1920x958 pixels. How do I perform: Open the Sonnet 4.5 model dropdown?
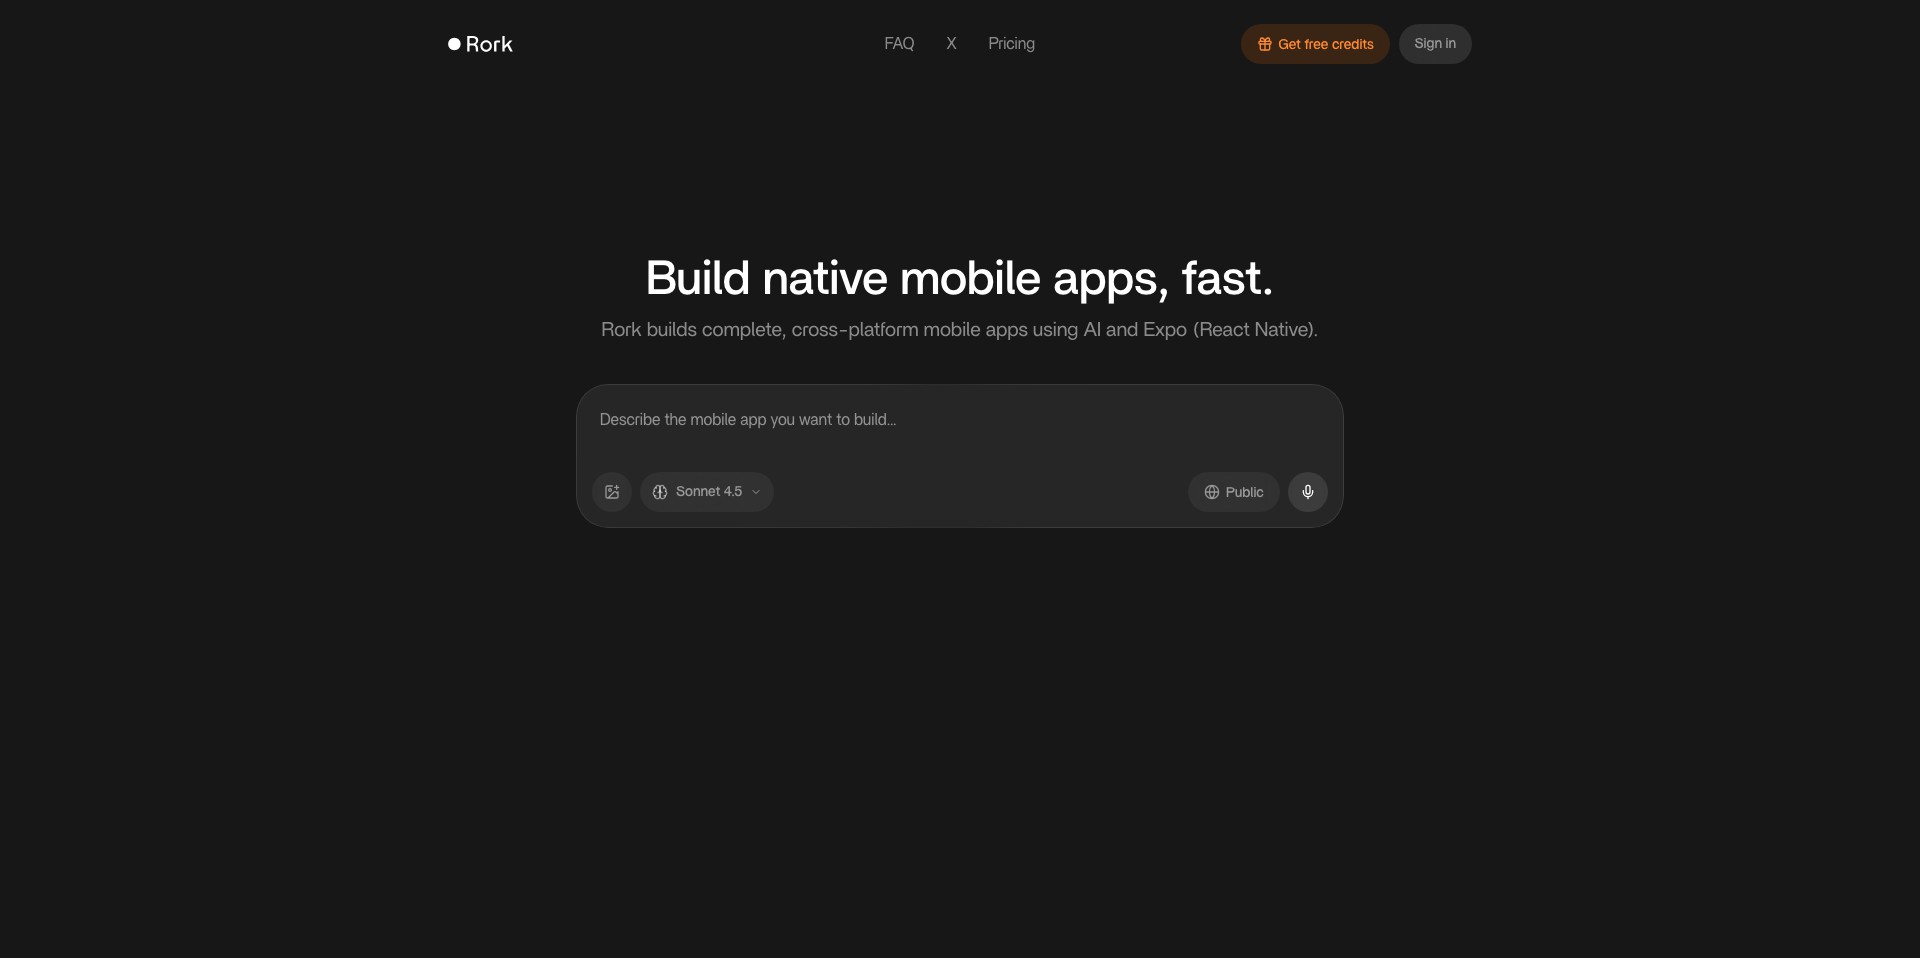point(707,492)
